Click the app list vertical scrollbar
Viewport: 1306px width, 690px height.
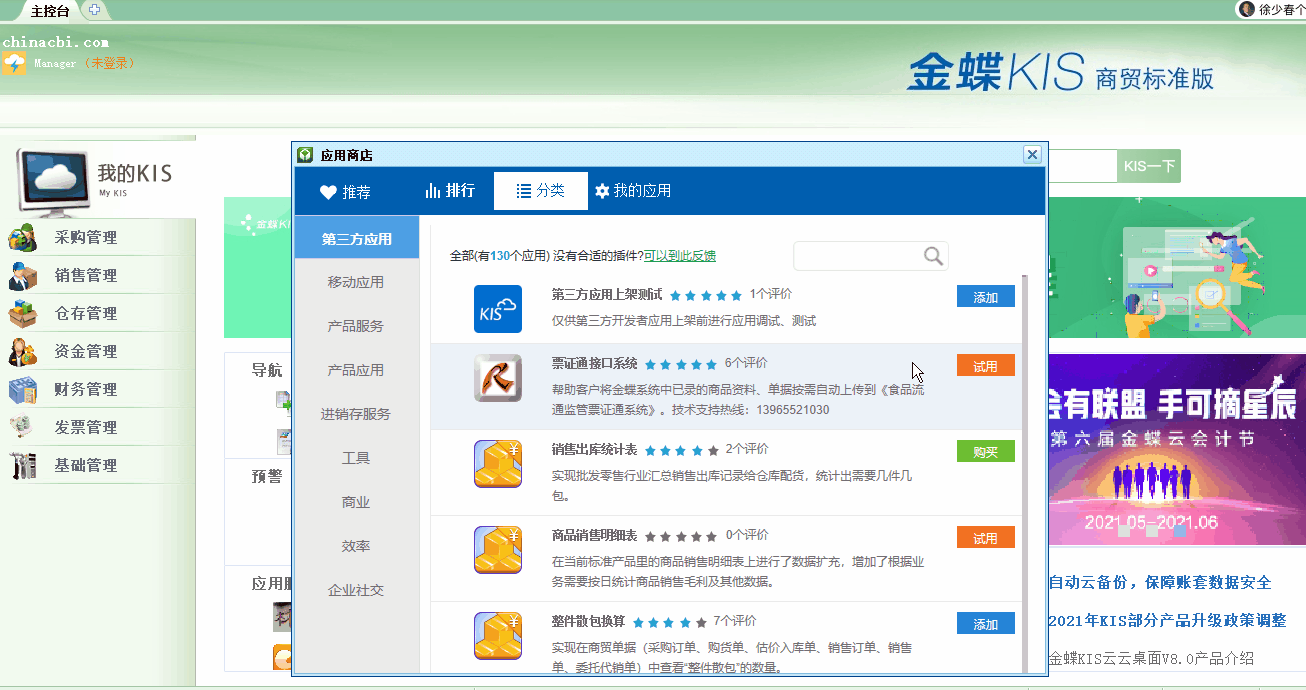[1024, 475]
